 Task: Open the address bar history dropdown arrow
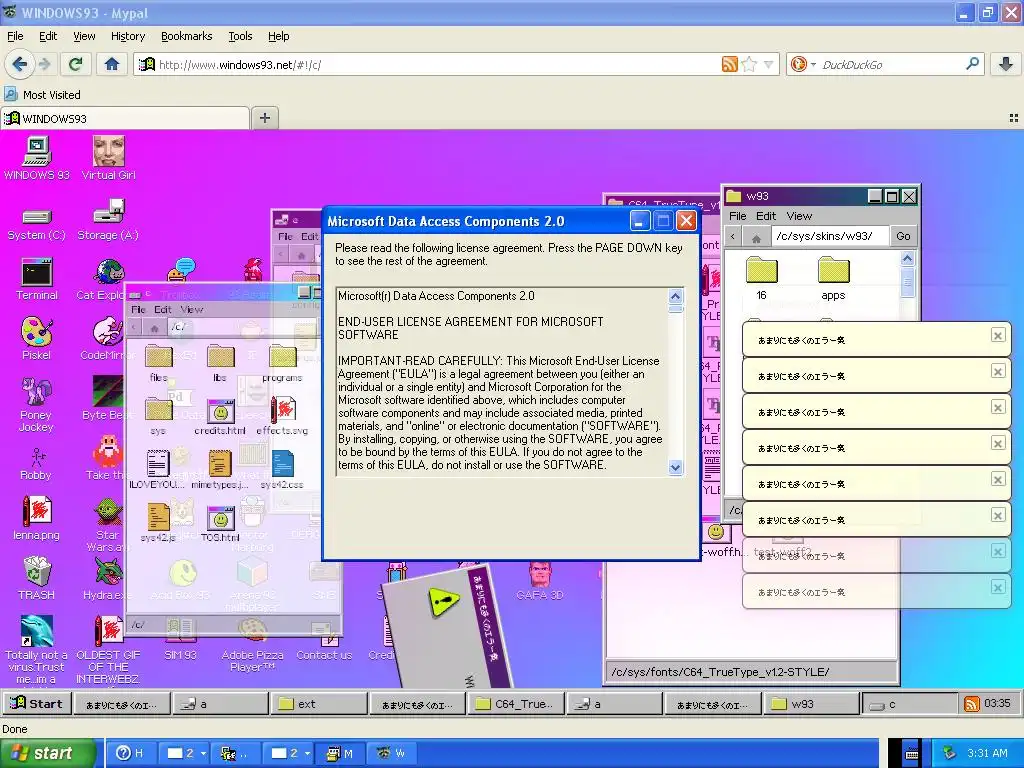coord(769,64)
